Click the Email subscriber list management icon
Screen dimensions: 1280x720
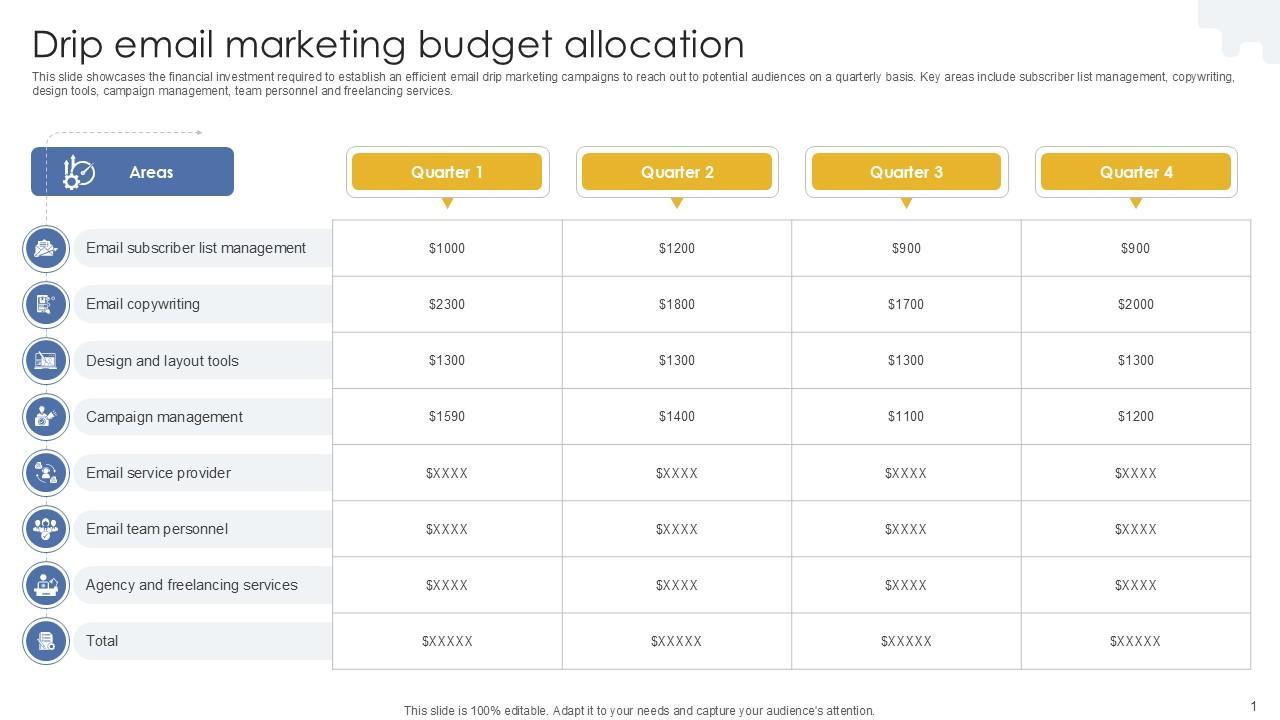pyautogui.click(x=46, y=248)
